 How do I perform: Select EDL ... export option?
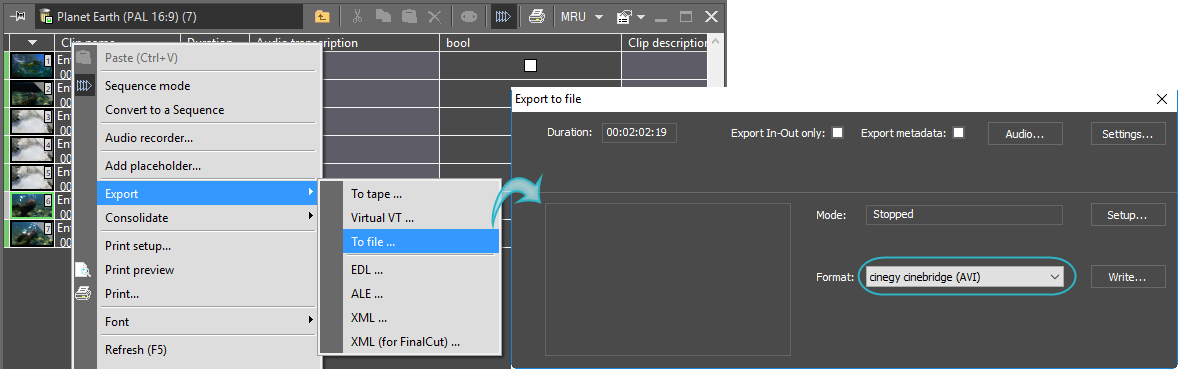click(421, 269)
